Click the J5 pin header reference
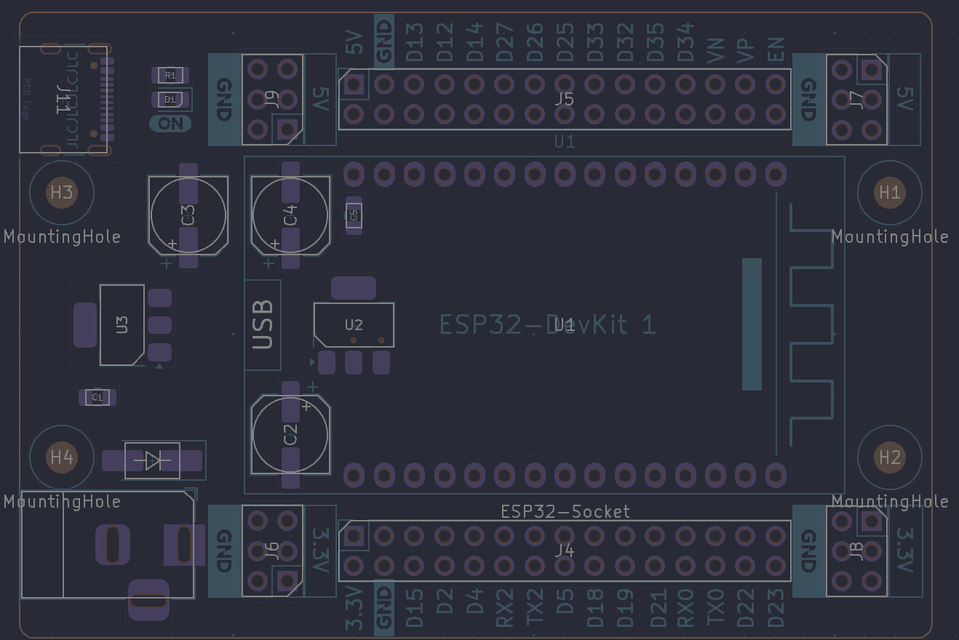This screenshot has height=640, width=959. click(x=564, y=99)
